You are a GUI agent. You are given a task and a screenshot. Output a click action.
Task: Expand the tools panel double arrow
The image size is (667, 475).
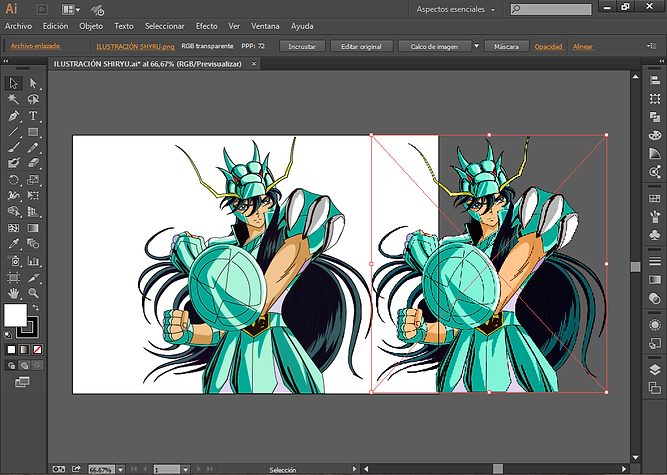pos(6,61)
